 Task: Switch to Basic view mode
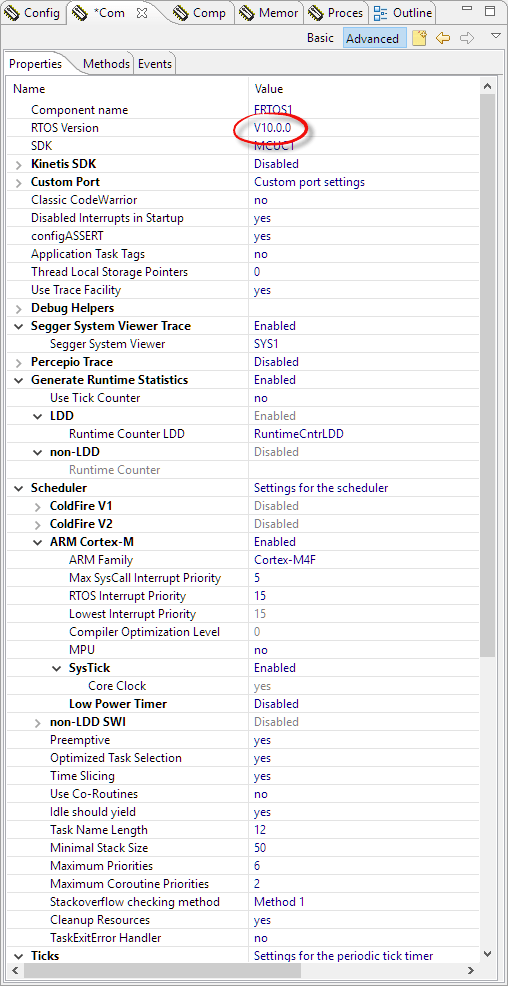pos(320,38)
